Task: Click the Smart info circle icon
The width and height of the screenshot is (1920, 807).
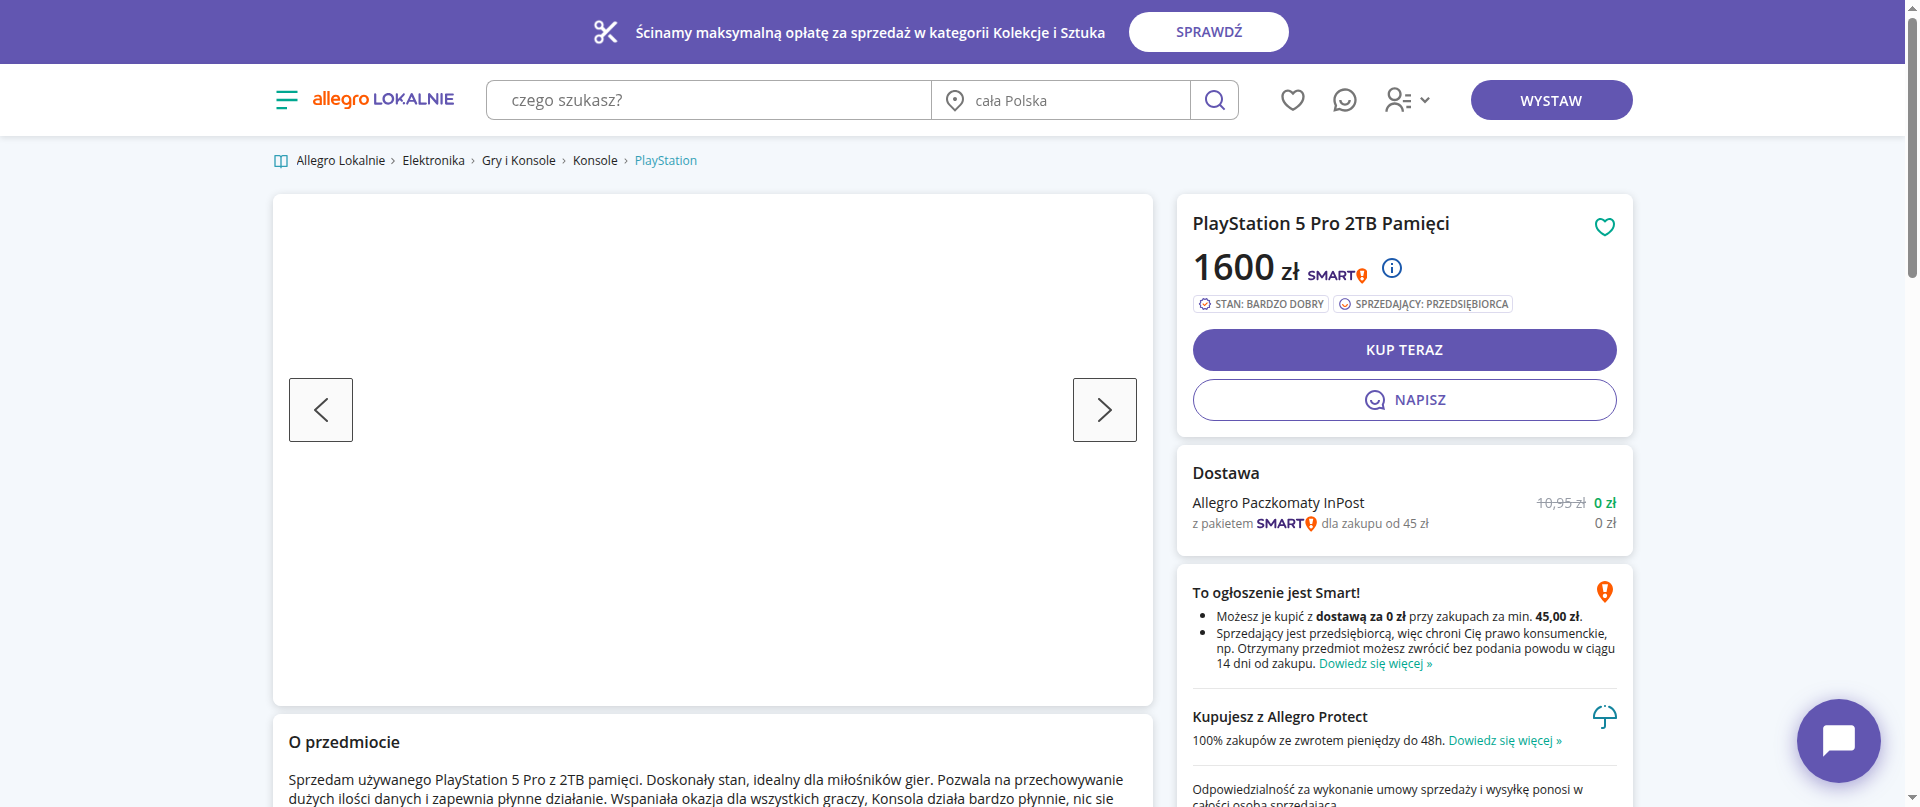Action: click(x=1392, y=268)
